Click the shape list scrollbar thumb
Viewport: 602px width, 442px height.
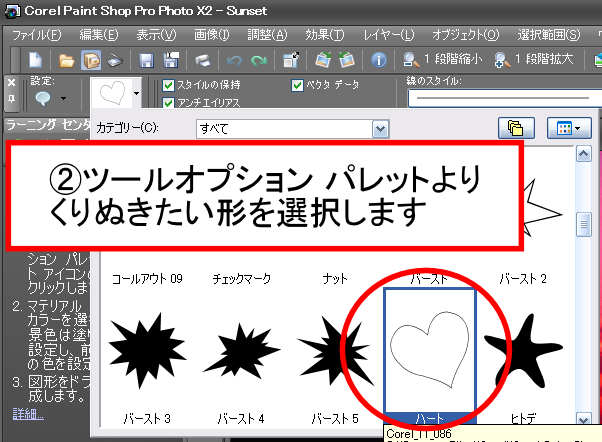tap(584, 224)
